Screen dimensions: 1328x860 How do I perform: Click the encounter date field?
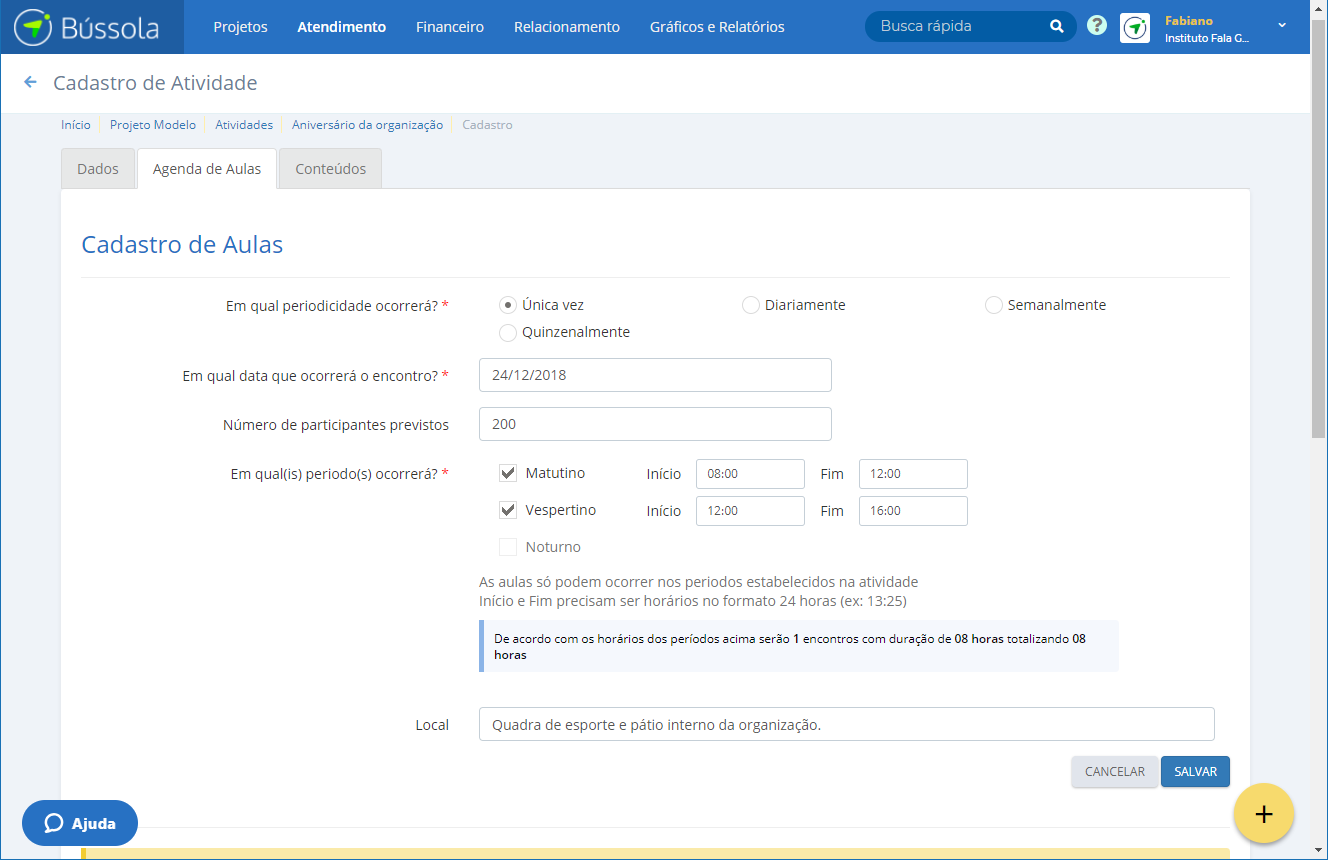(x=655, y=375)
